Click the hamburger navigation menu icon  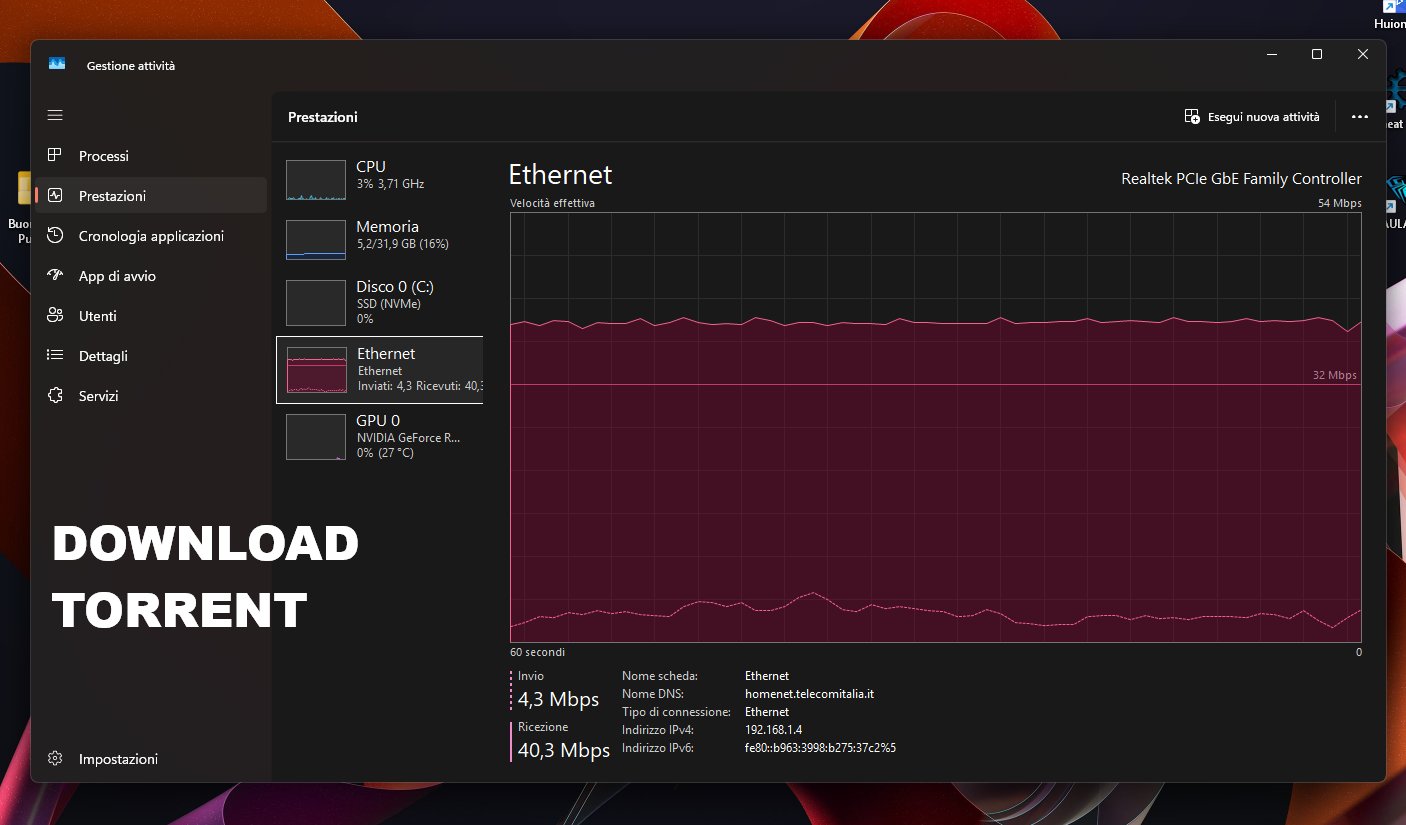click(x=55, y=116)
